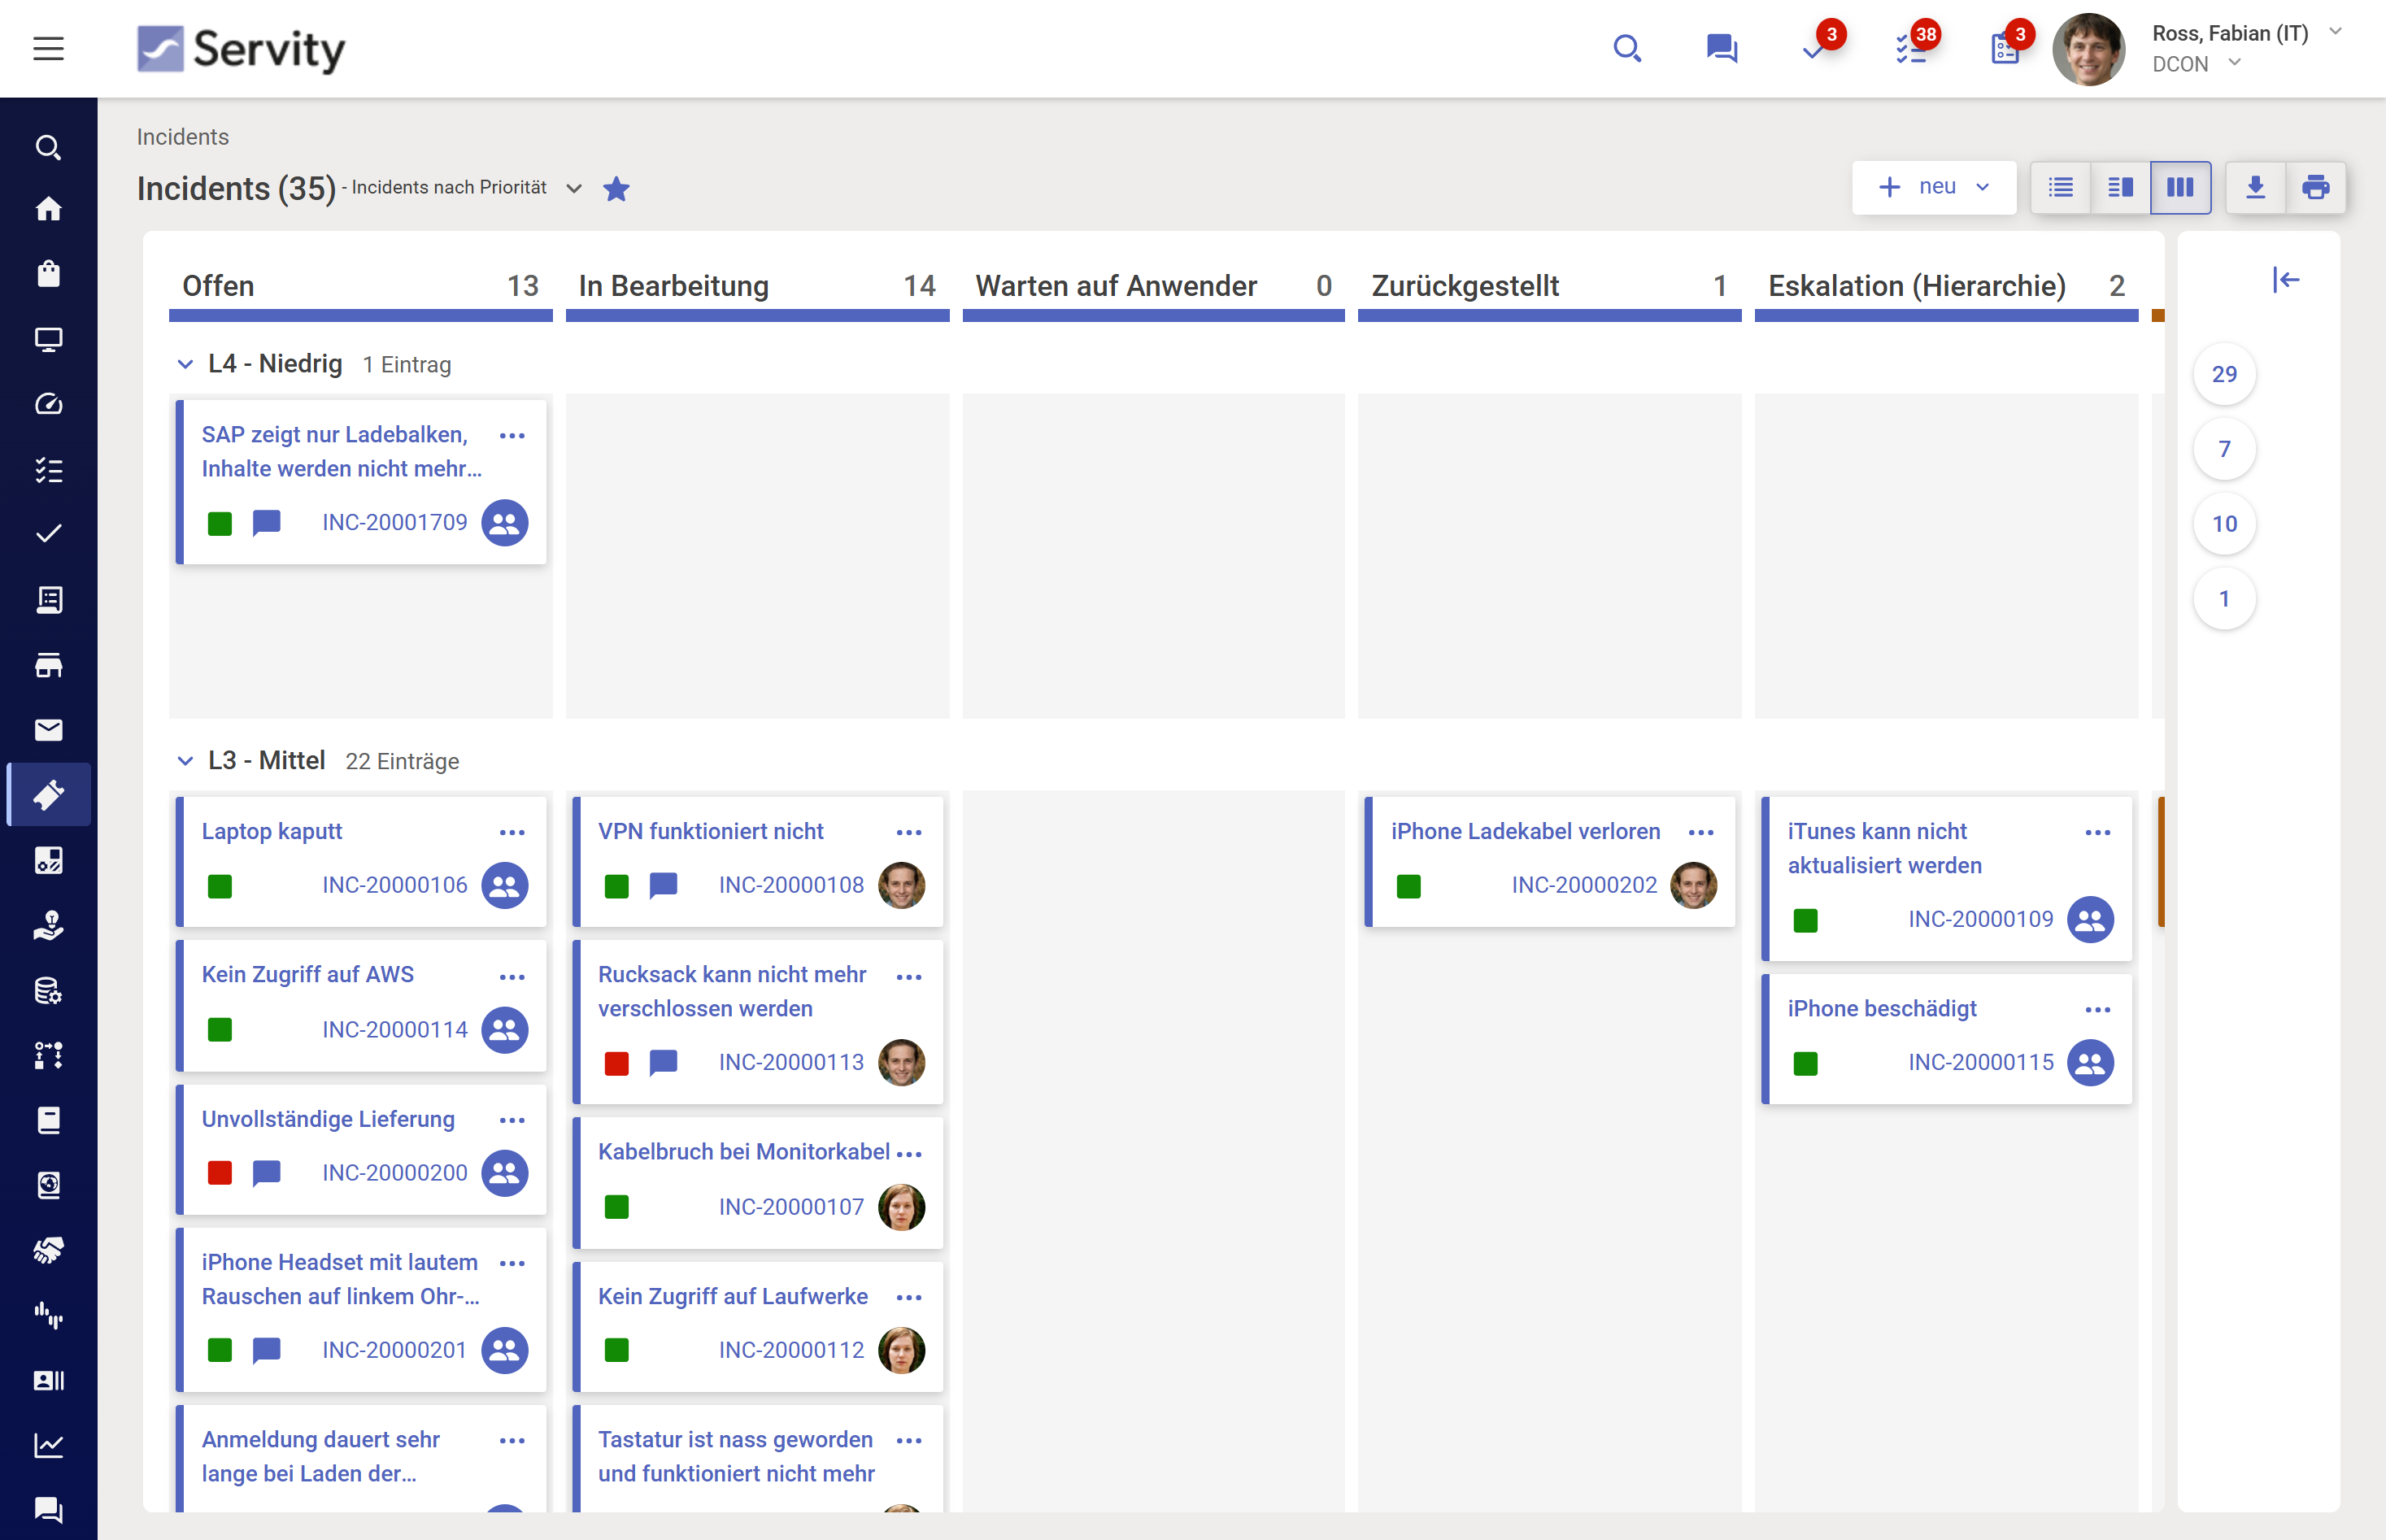Open the shopping bag icon in sidebar
This screenshot has width=2386, height=1540.
[48, 274]
